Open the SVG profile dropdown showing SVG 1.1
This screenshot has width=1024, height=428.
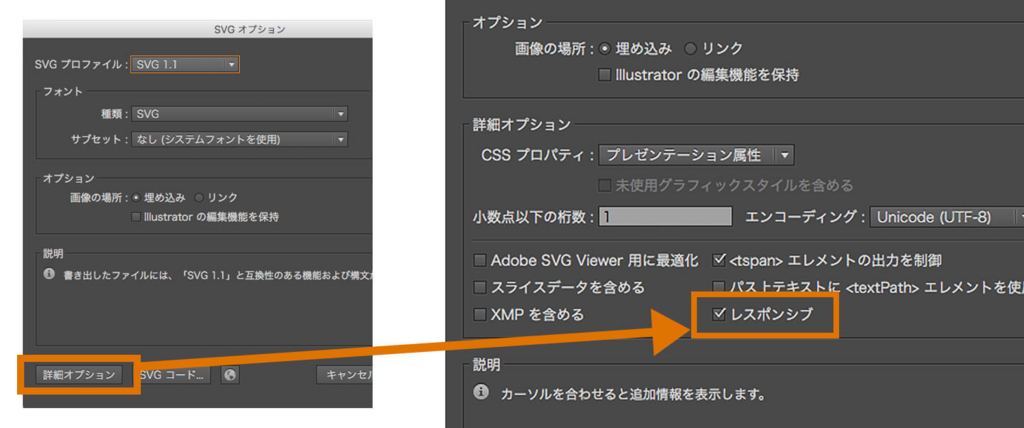(185, 64)
